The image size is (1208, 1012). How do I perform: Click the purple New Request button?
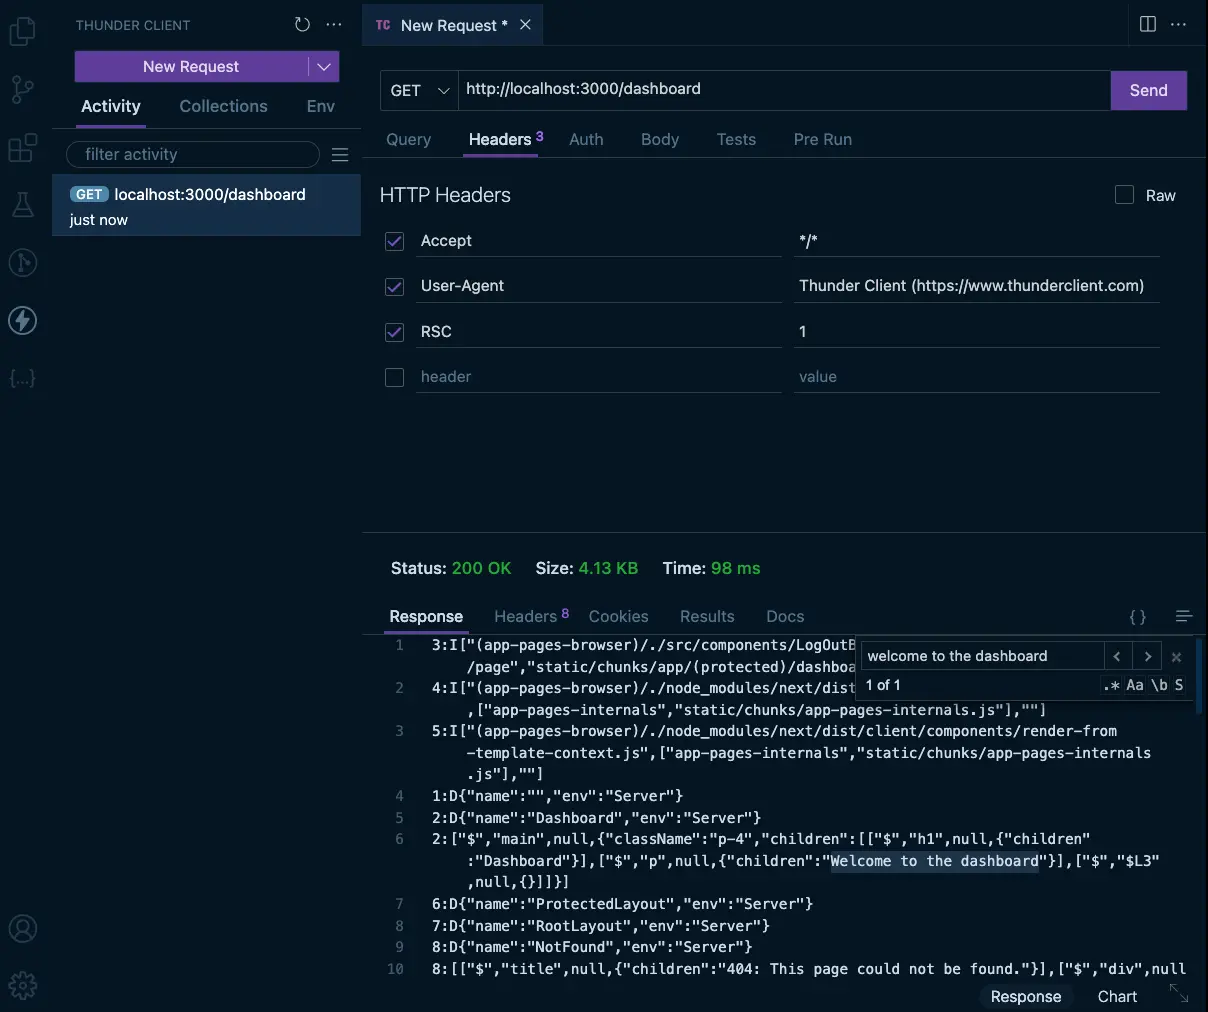coord(191,67)
